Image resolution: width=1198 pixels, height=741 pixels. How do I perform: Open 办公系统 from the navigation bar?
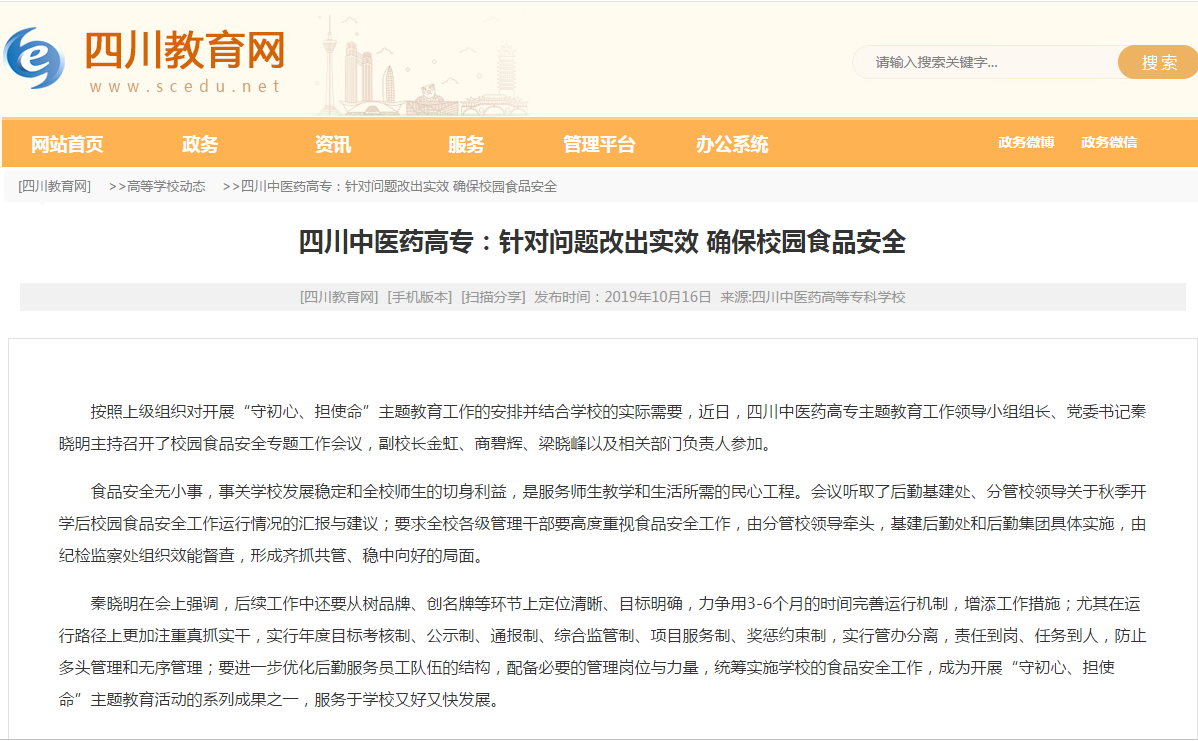732,144
